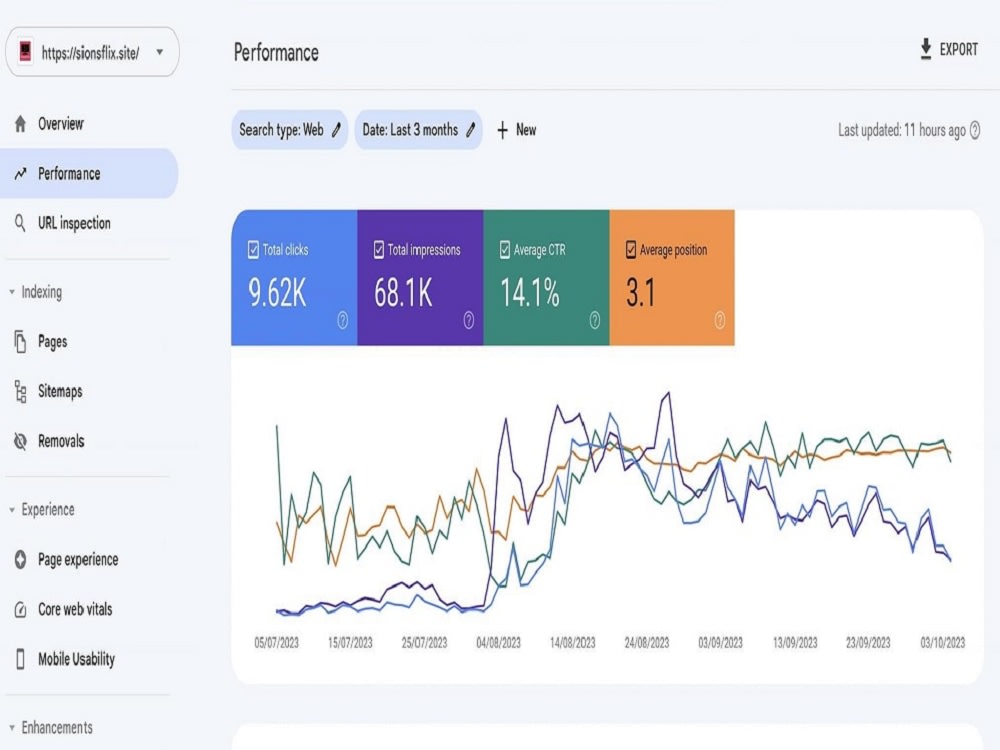Go to Overview in sidebar
Screen dimensions: 1000x750
[61, 124]
